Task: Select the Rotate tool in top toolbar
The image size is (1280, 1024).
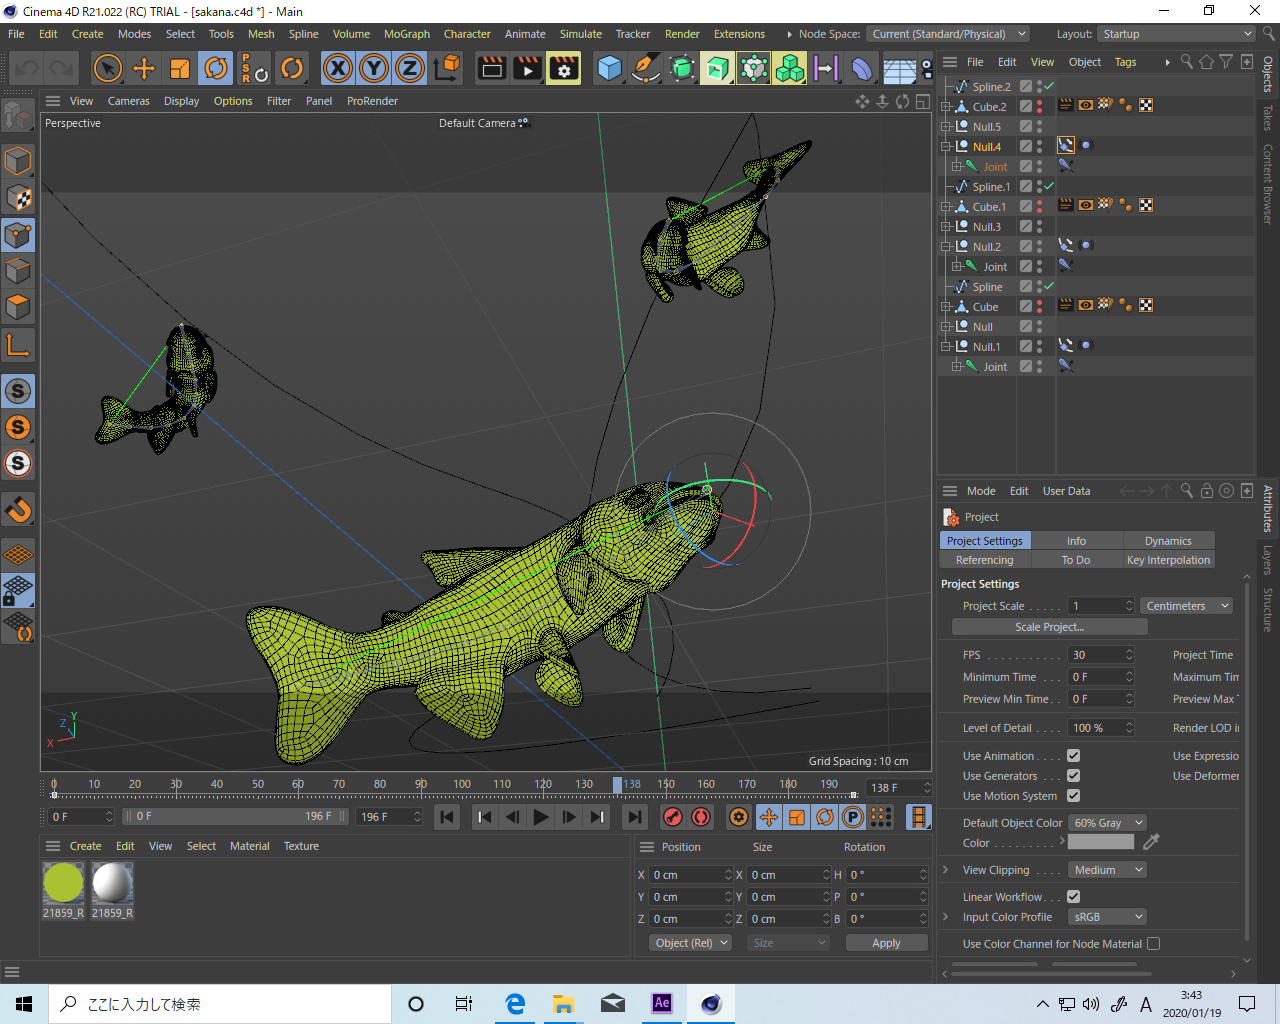Action: click(x=216, y=68)
